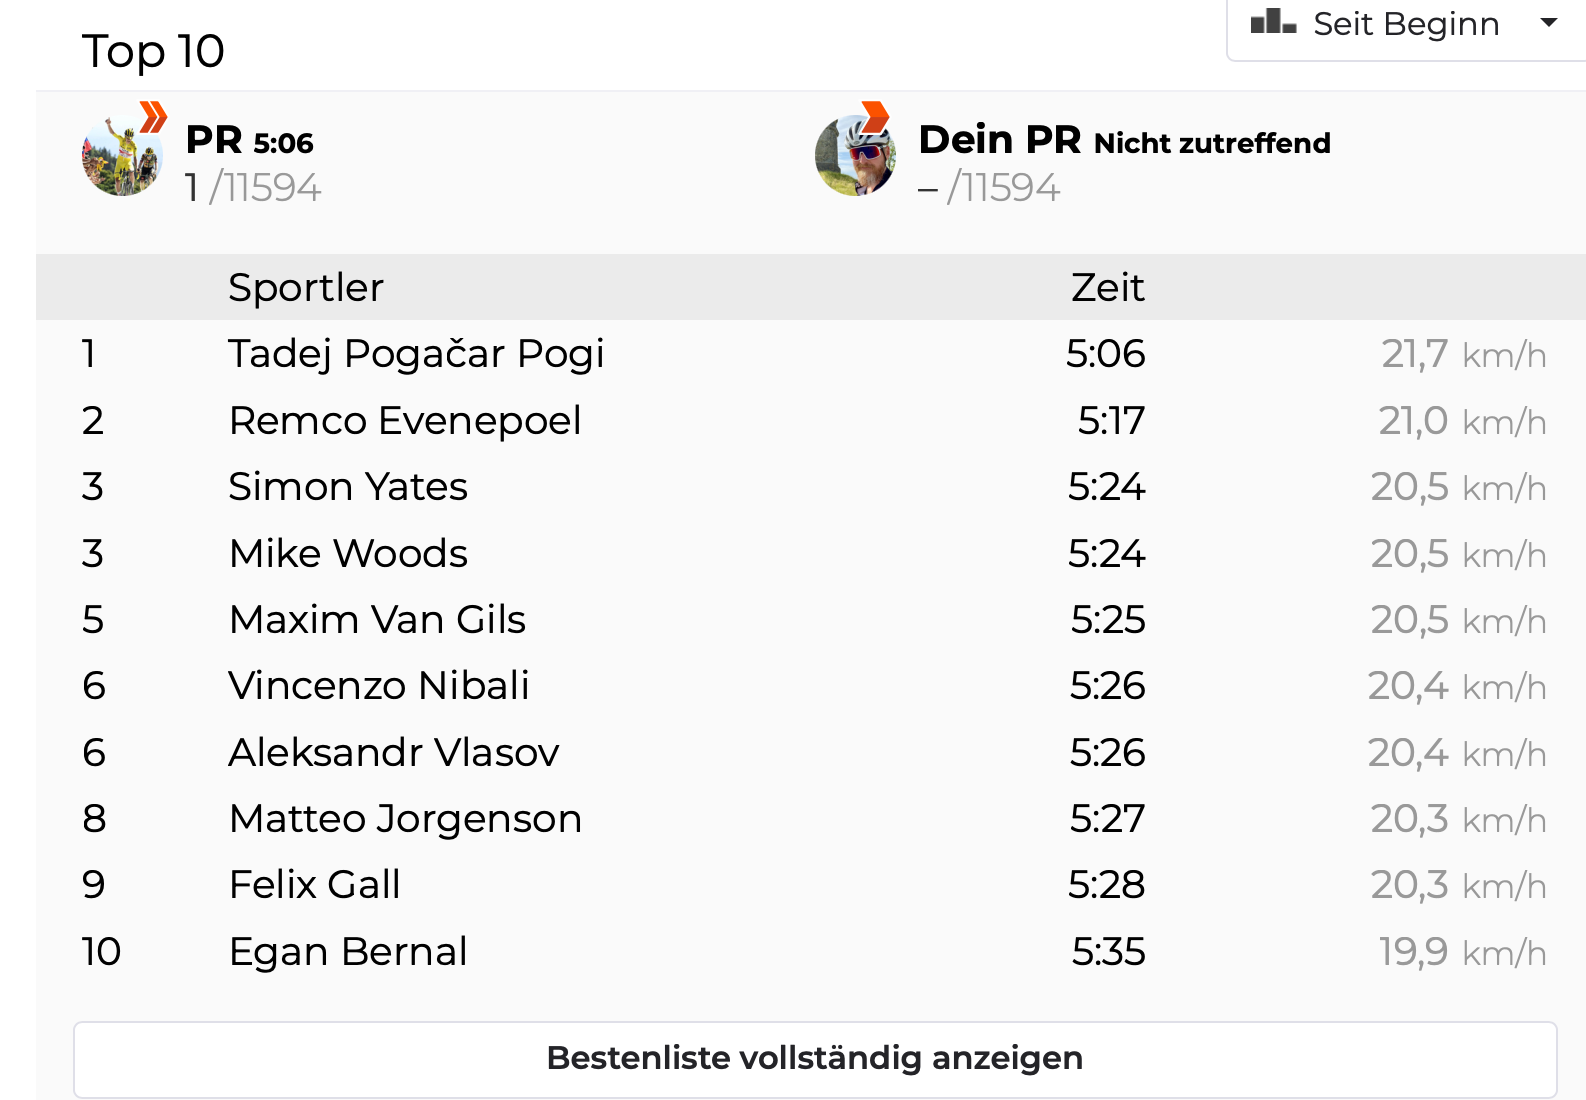Open Egan Bernal's profile
This screenshot has height=1100, width=1586.
pos(348,952)
